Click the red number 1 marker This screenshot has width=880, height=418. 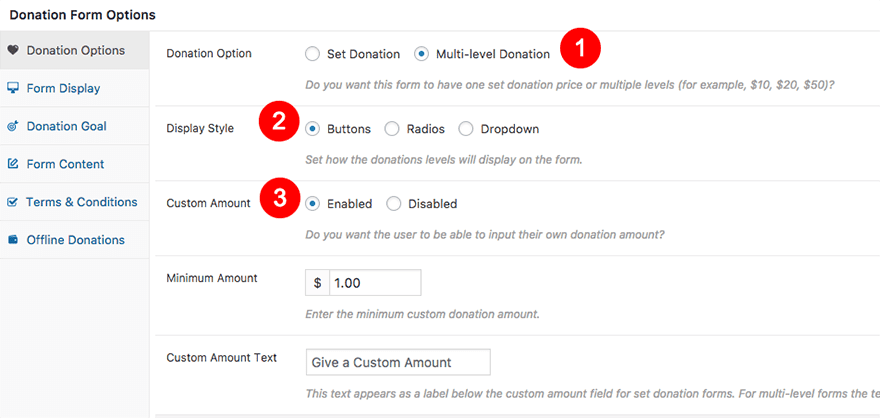(579, 47)
